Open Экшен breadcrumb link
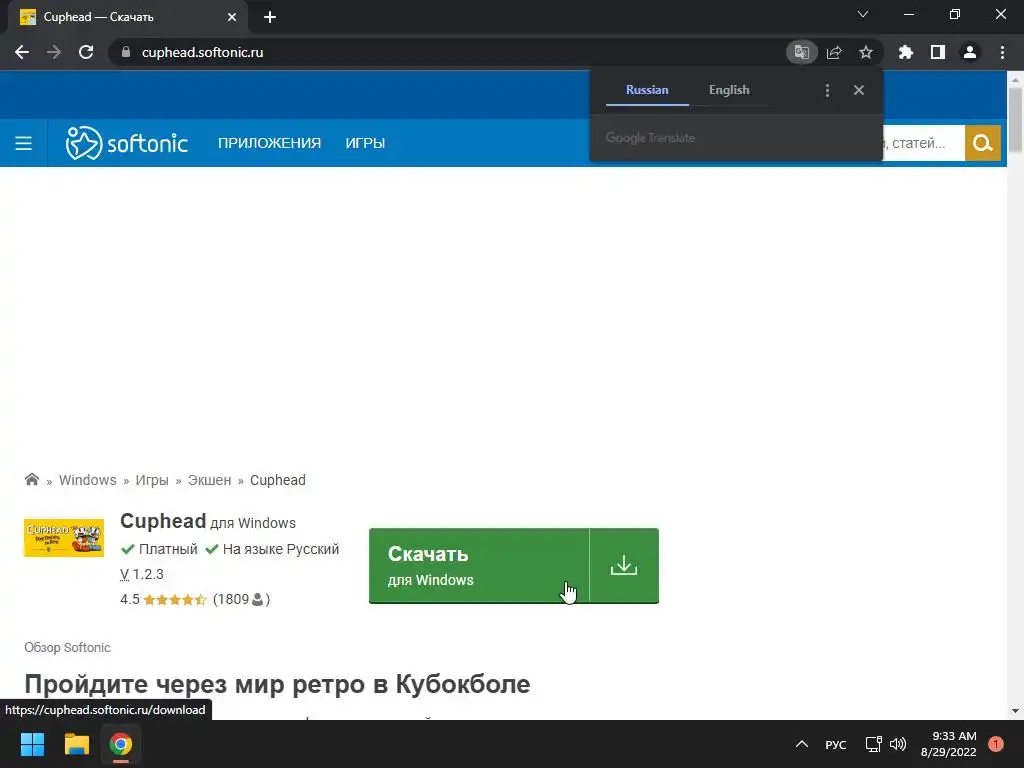The width and height of the screenshot is (1024, 768). point(210,480)
